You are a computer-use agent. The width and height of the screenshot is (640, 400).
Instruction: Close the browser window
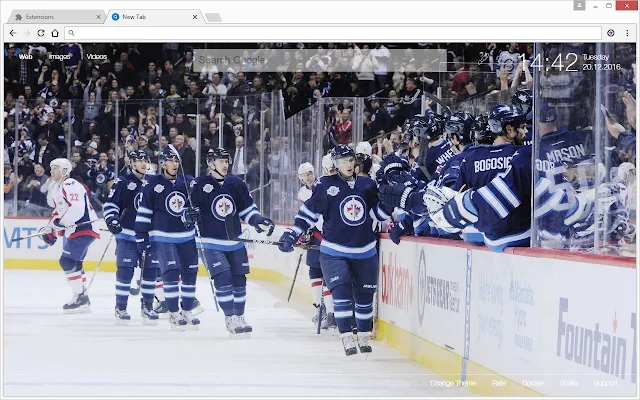pos(627,6)
